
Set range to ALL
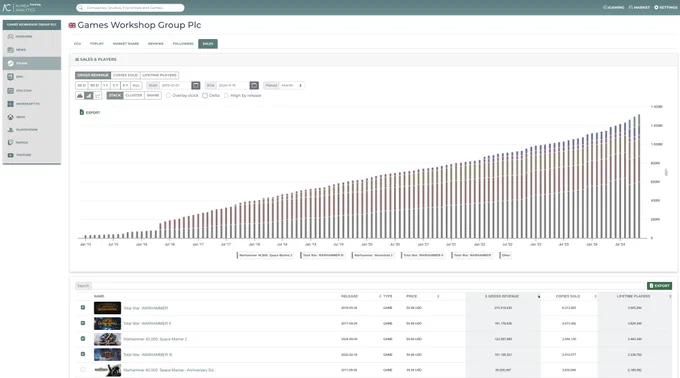(x=136, y=85)
